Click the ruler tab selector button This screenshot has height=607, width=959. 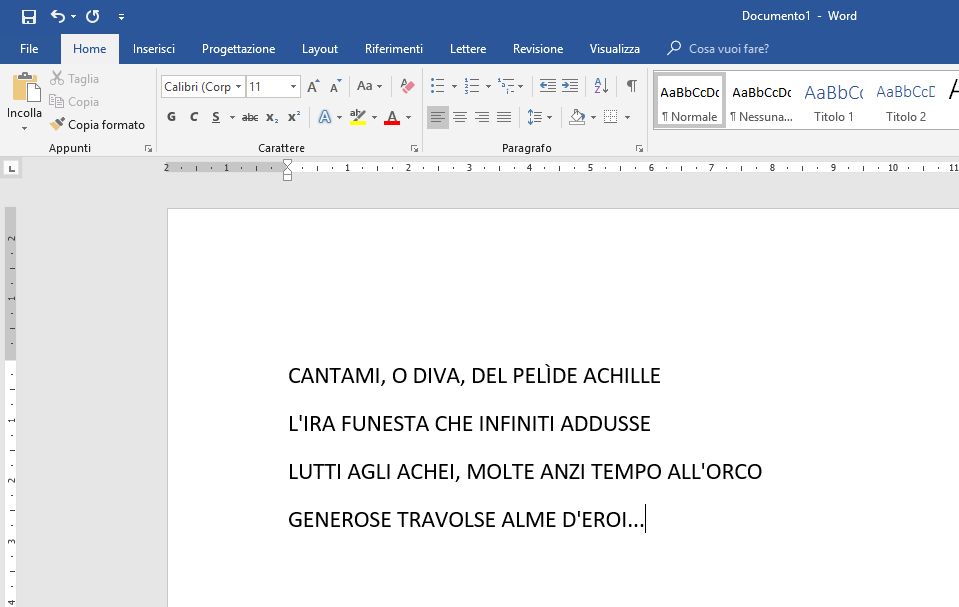12,168
